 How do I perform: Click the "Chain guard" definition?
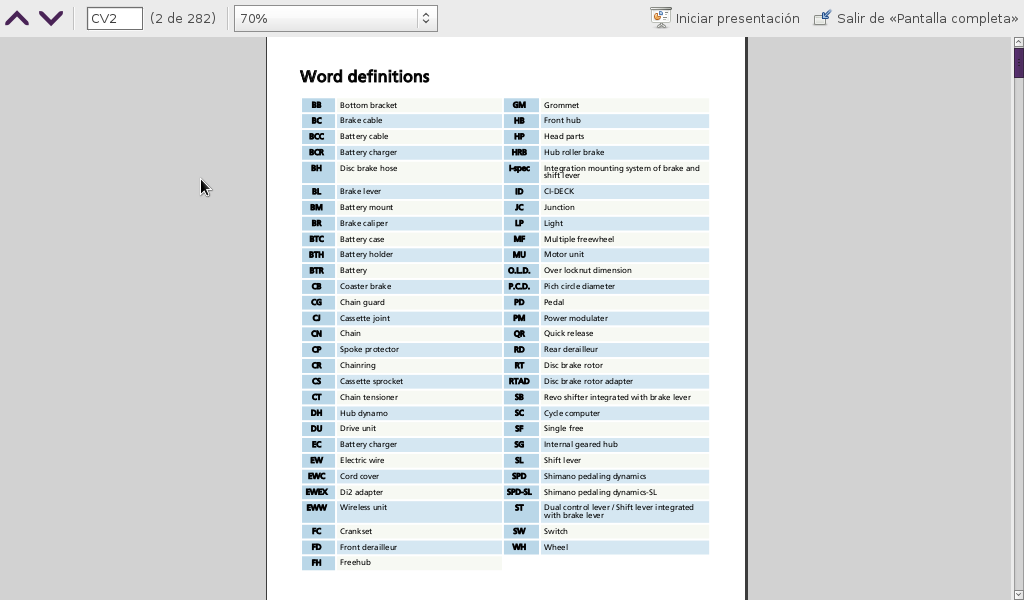pyautogui.click(x=362, y=302)
